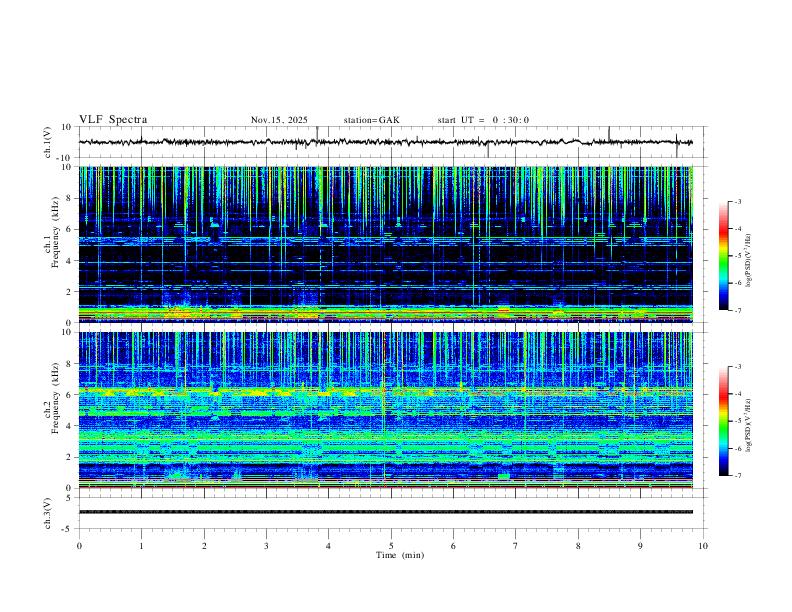Image resolution: width=792 pixels, height=612 pixels.
Task: Click time axis tick label "1"
Action: point(141,546)
